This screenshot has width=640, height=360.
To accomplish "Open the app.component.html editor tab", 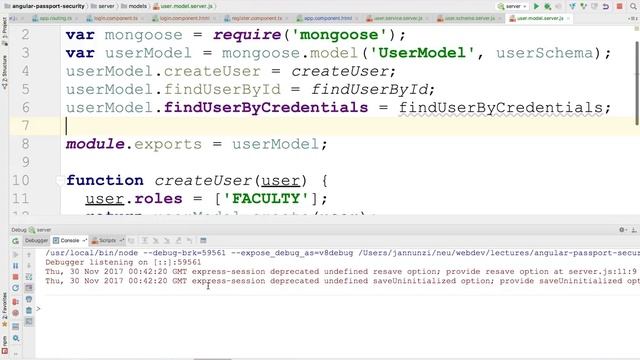I will tap(327, 18).
